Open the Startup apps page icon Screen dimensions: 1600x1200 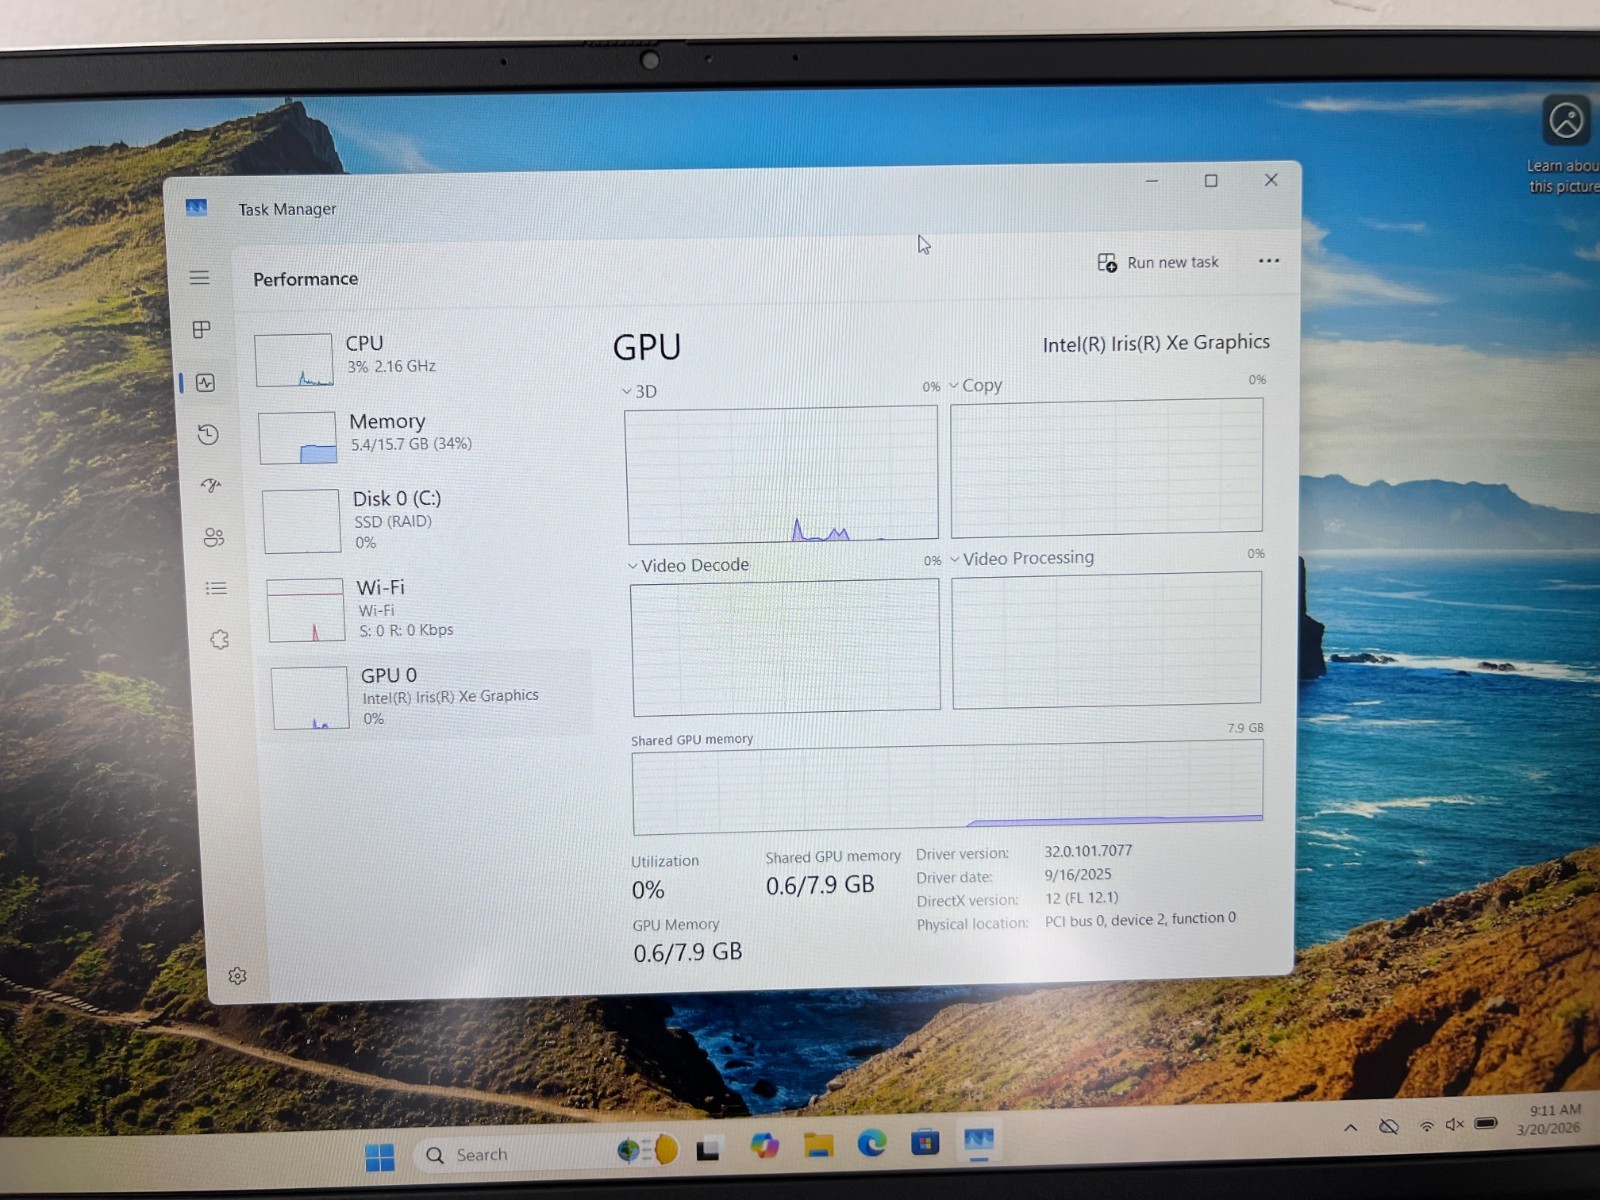tap(211, 485)
